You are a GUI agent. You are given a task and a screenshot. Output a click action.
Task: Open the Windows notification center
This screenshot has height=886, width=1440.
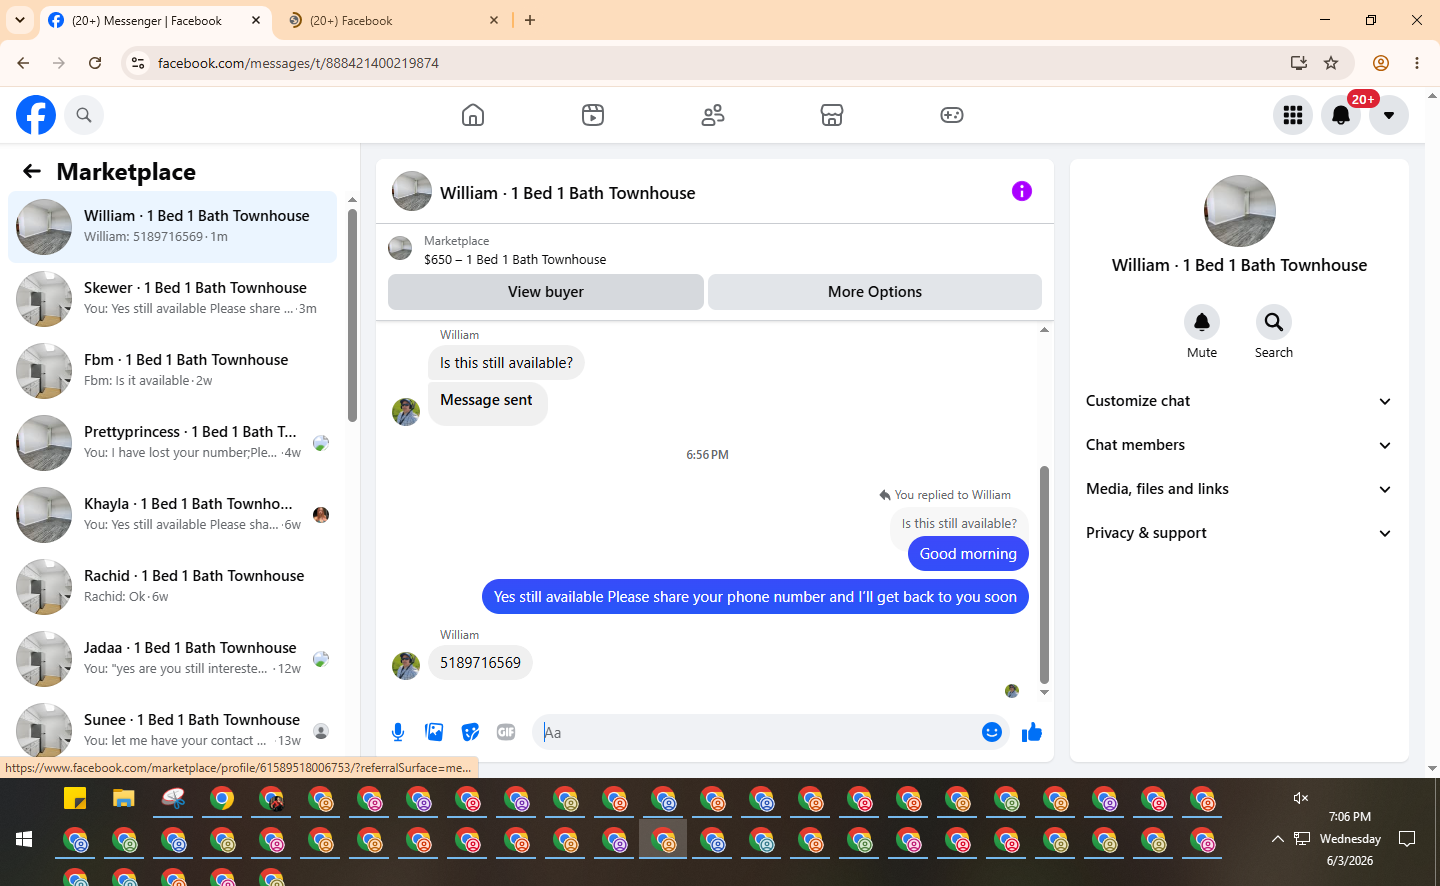click(1407, 839)
